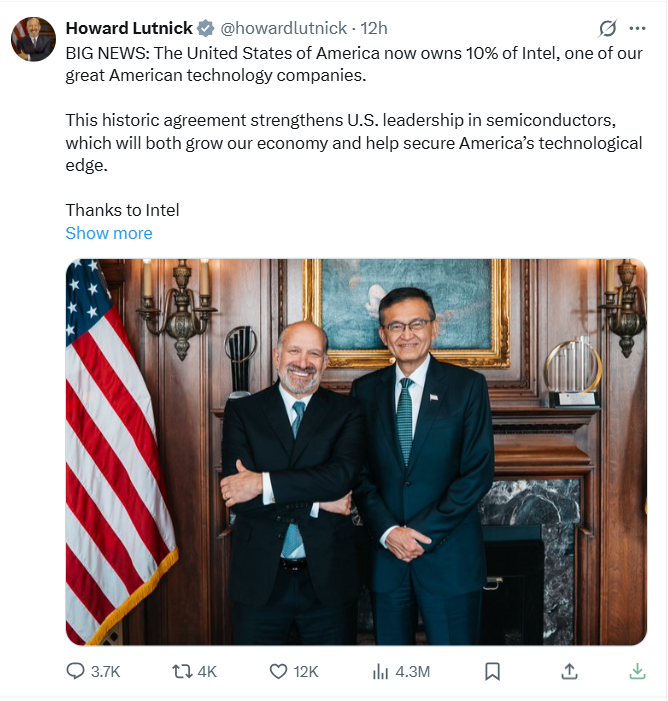This screenshot has height=701, width=668.
Task: Click the 12K likes count
Action: (305, 671)
